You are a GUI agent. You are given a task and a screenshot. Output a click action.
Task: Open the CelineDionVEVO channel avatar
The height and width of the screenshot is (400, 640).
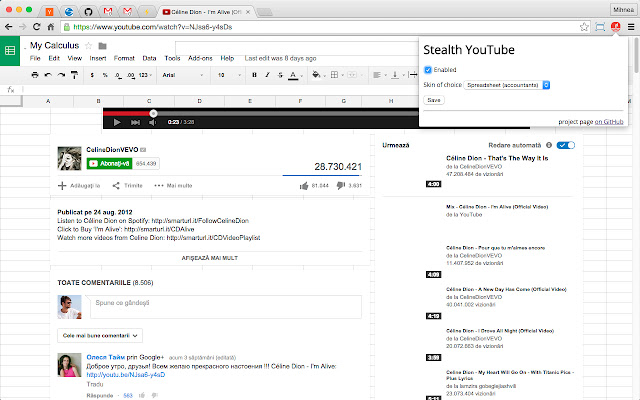pos(69,158)
